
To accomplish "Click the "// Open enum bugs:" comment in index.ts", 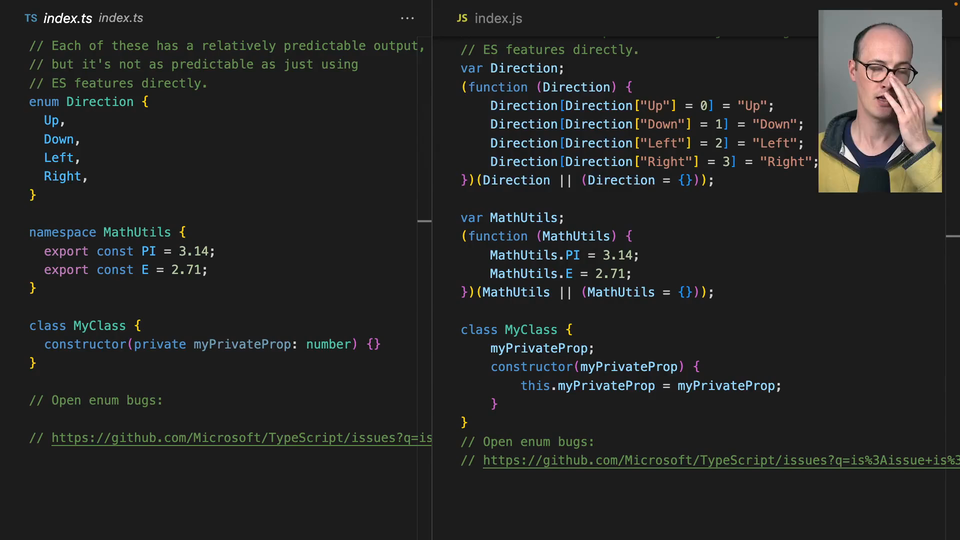I will 95,401.
